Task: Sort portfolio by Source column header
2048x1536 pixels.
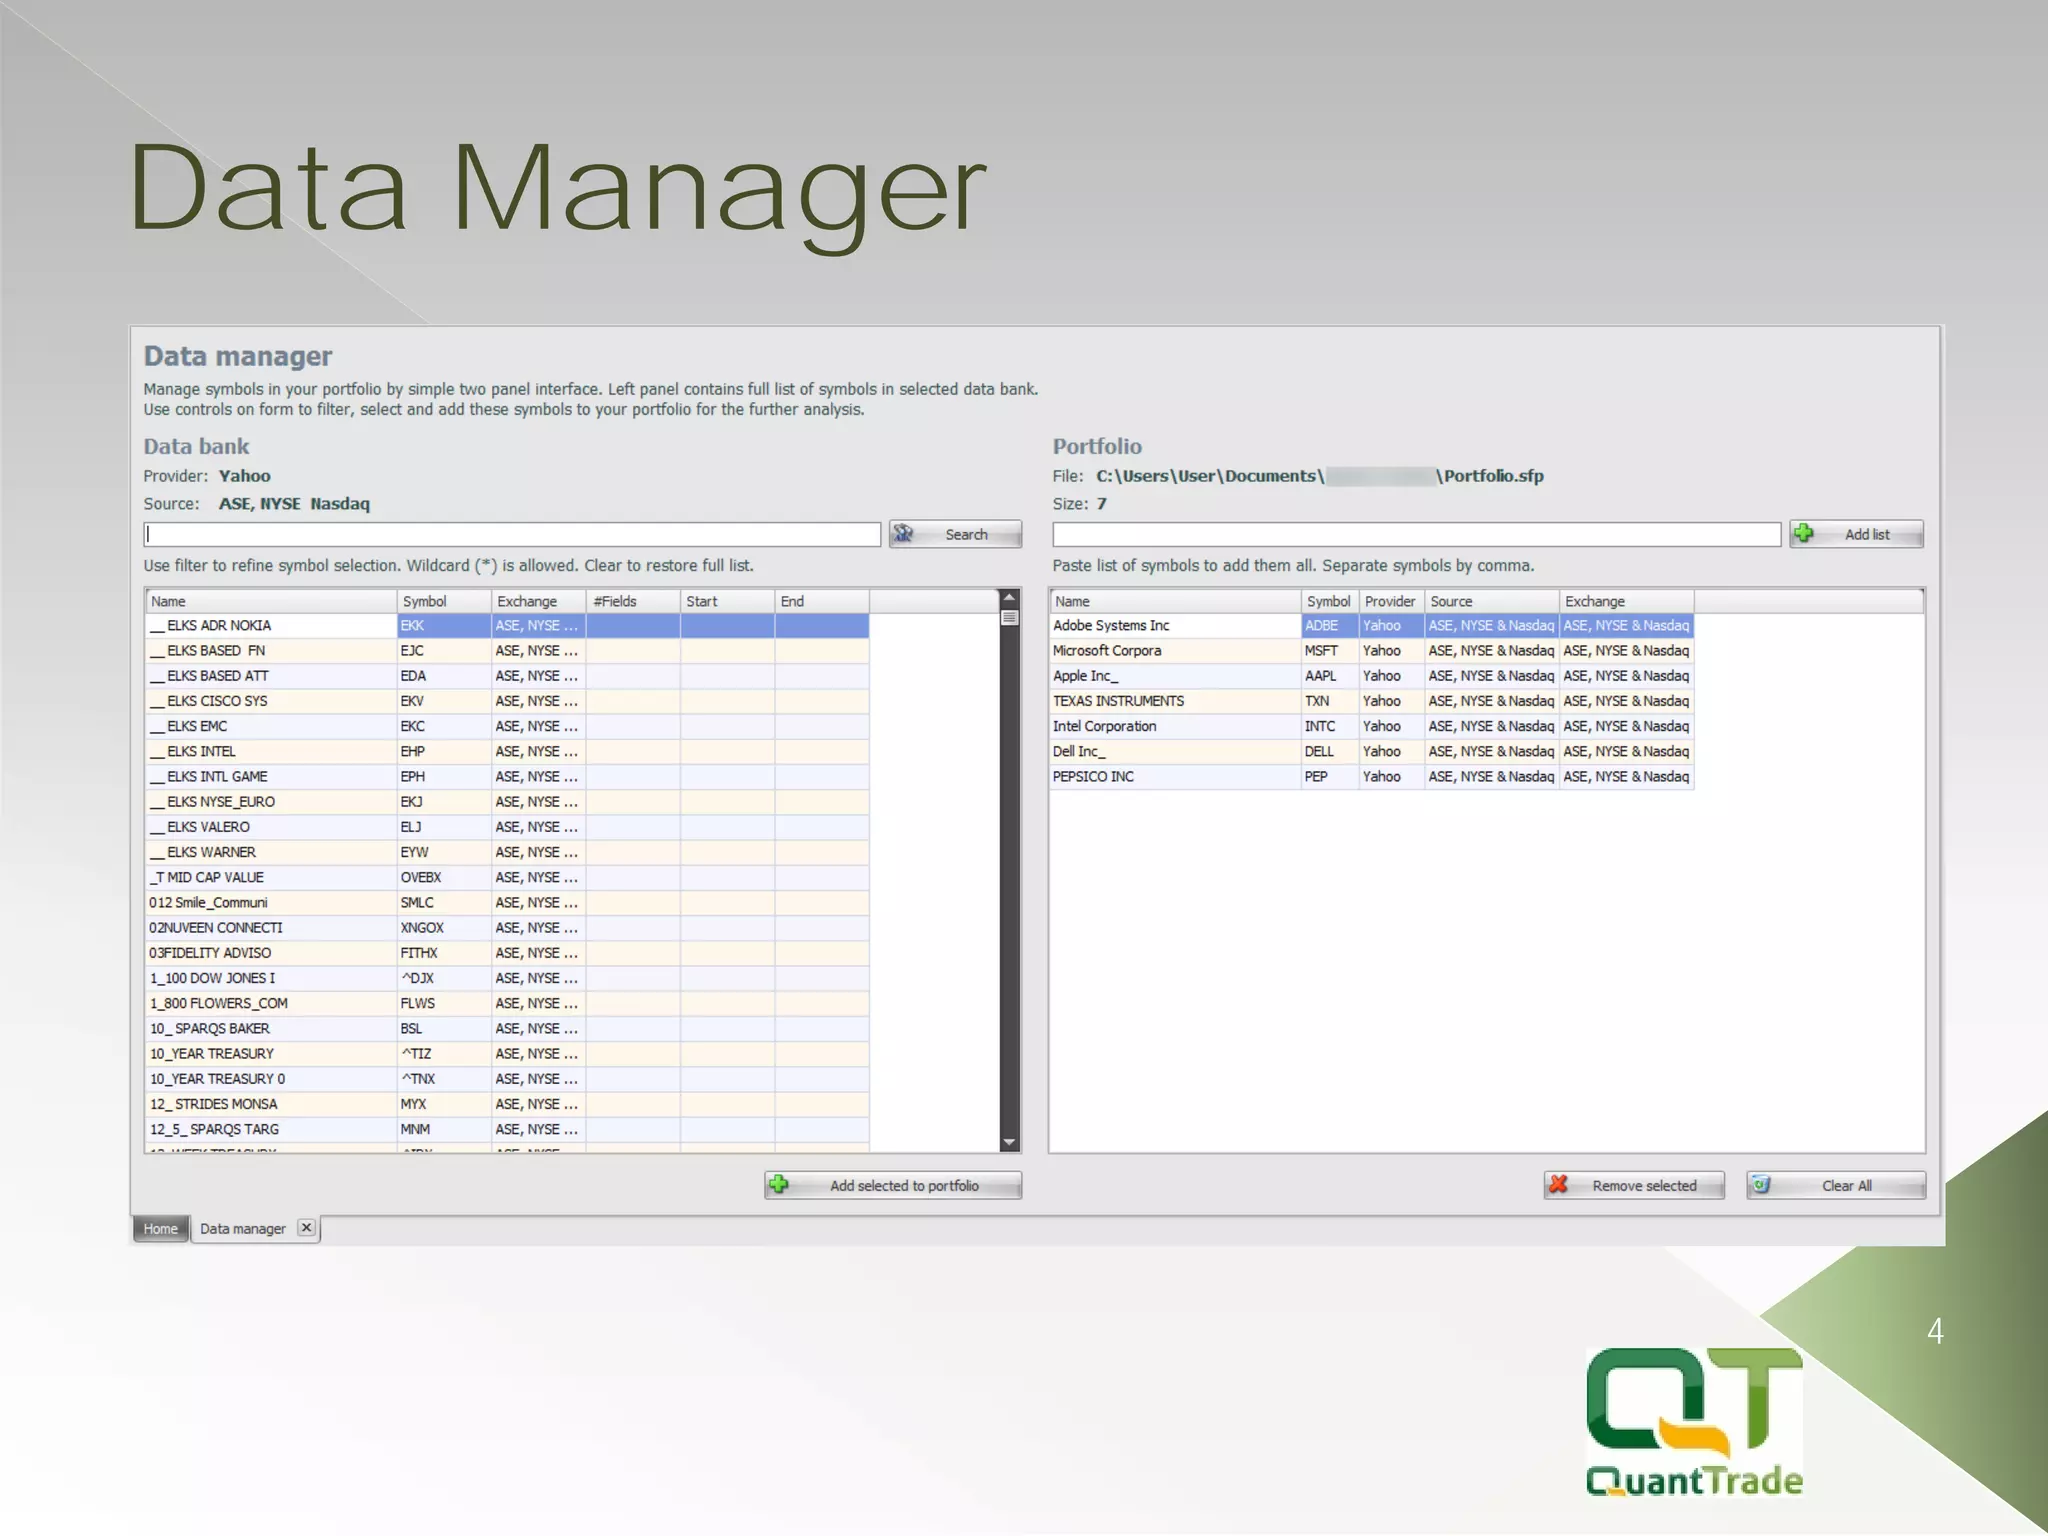Action: coord(1492,601)
